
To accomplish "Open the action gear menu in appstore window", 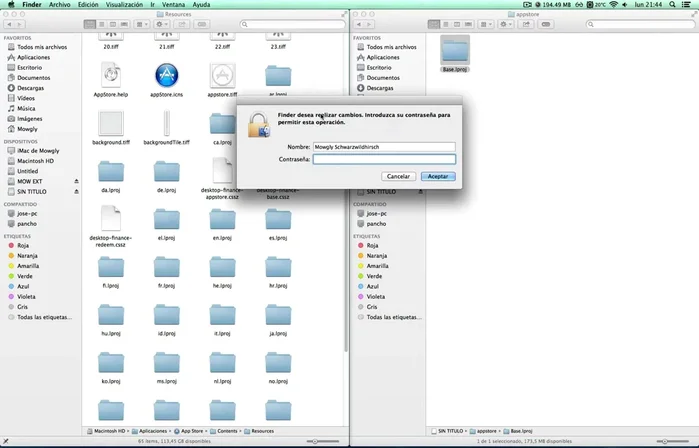I will coord(505,25).
